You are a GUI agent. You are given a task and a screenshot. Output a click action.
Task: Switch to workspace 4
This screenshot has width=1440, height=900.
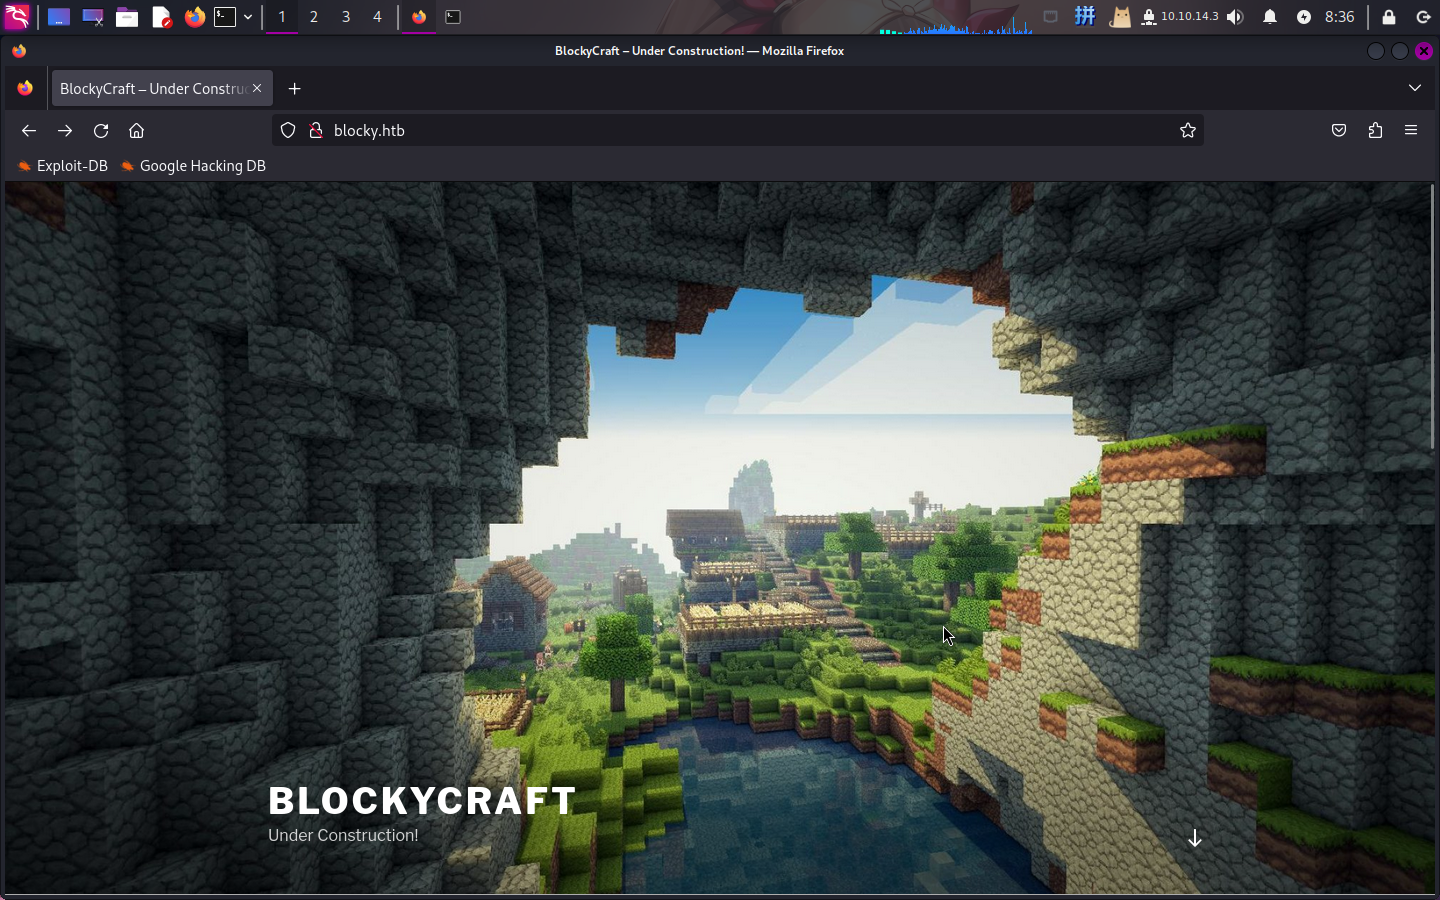377,17
